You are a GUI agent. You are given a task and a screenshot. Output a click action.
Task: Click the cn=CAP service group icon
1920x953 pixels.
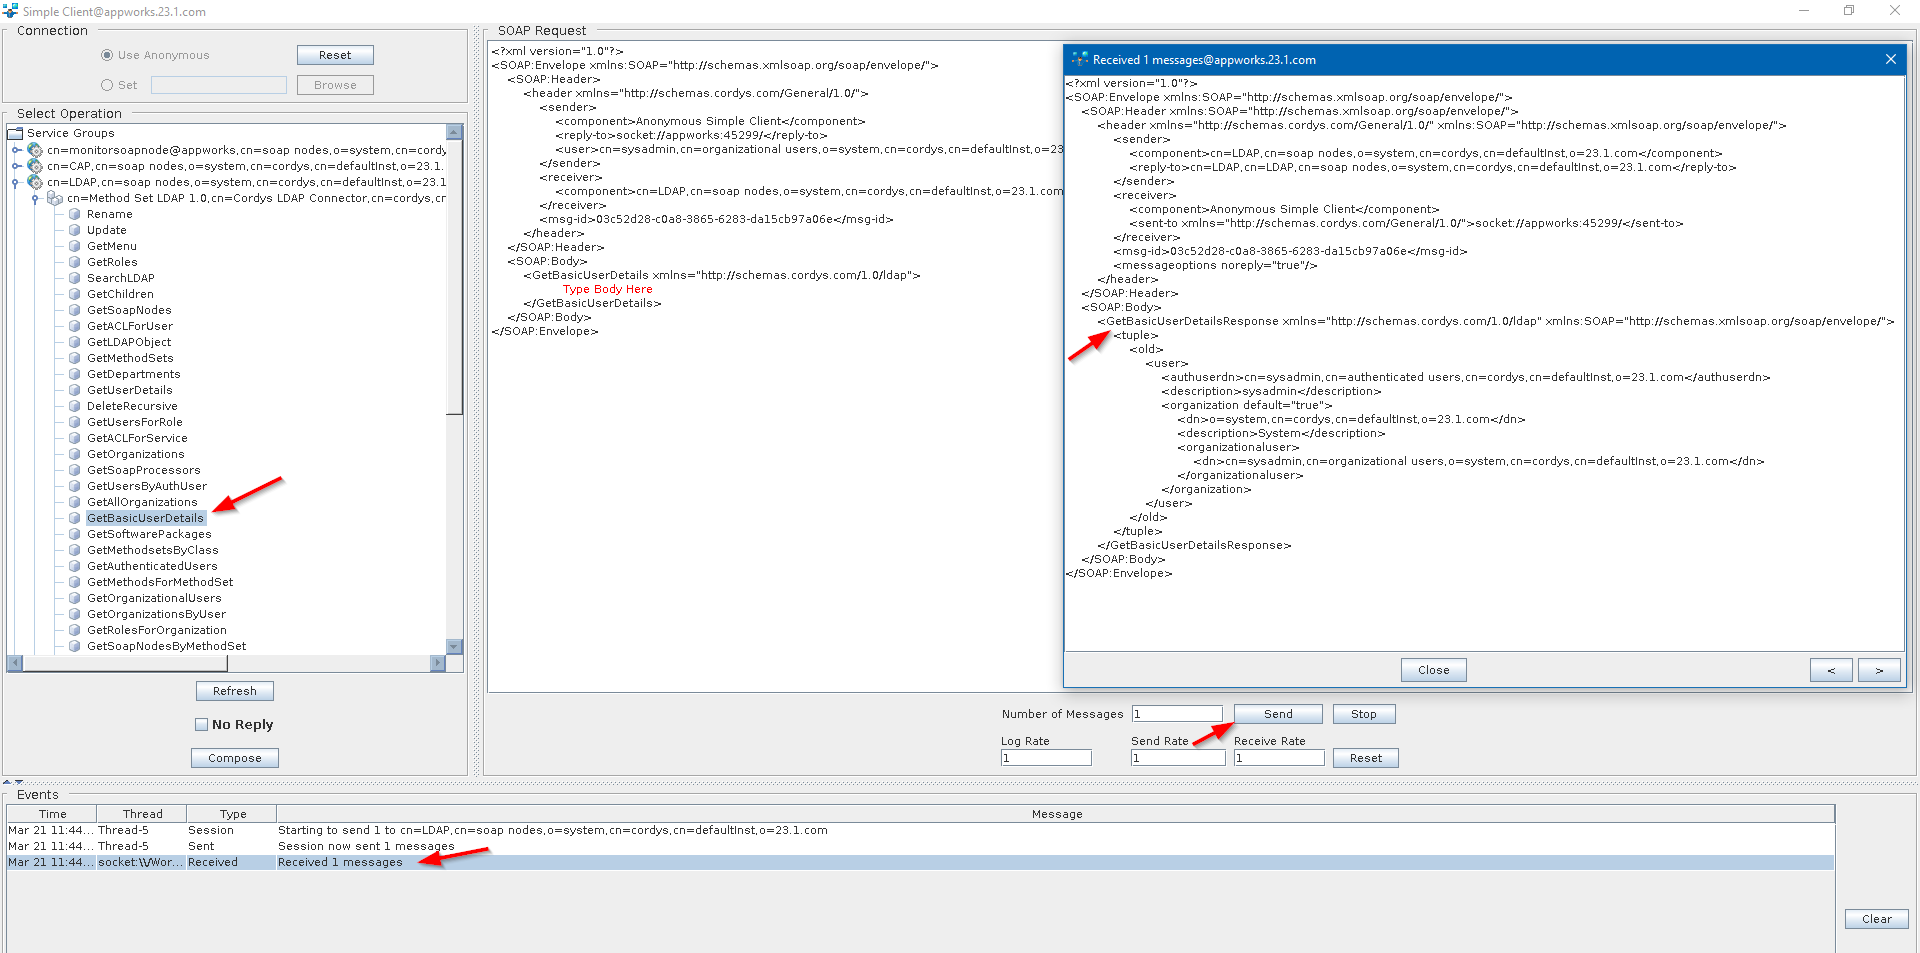point(35,166)
